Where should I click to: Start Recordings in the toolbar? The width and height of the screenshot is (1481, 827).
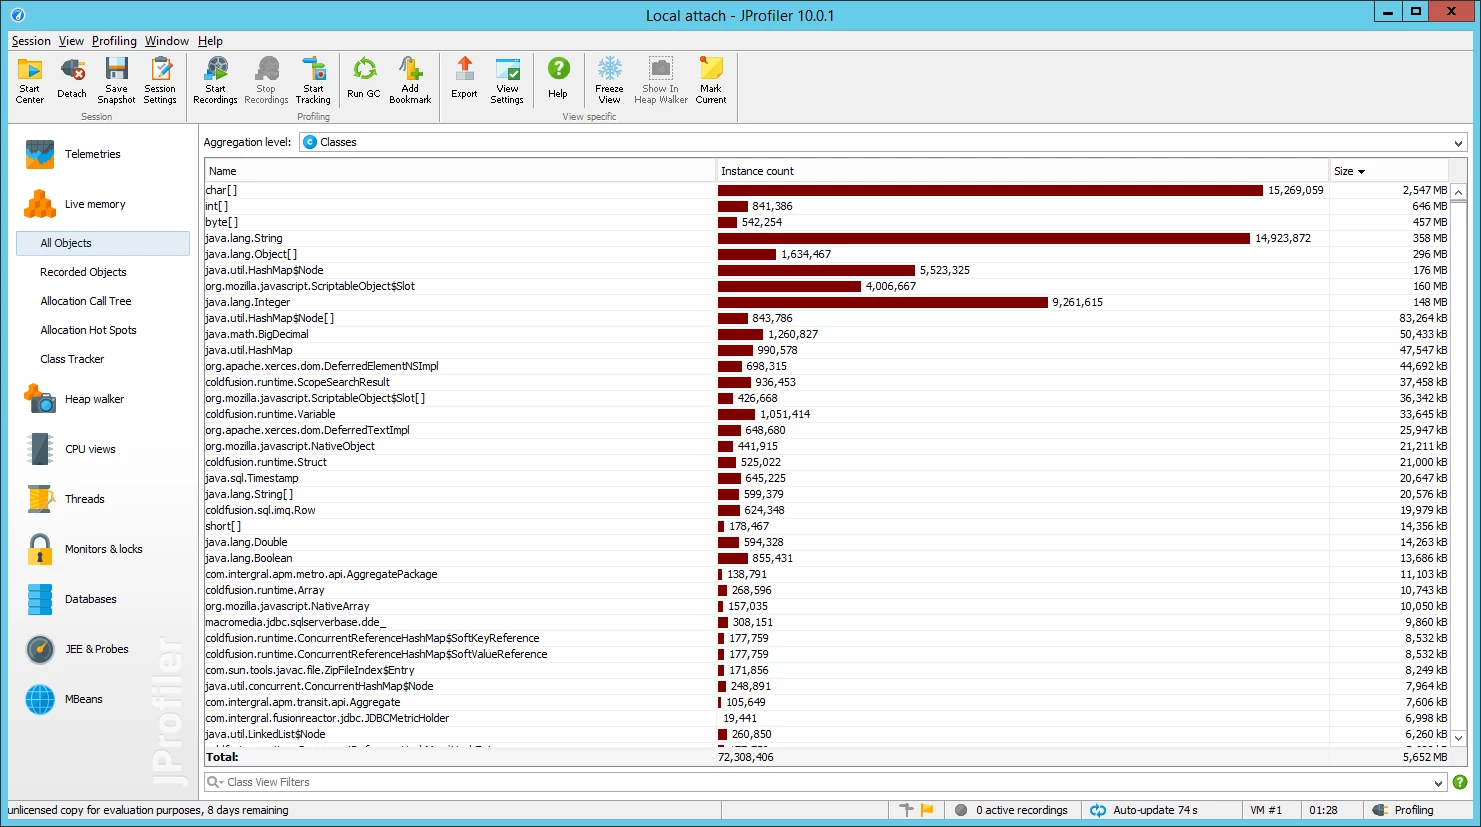(x=215, y=80)
